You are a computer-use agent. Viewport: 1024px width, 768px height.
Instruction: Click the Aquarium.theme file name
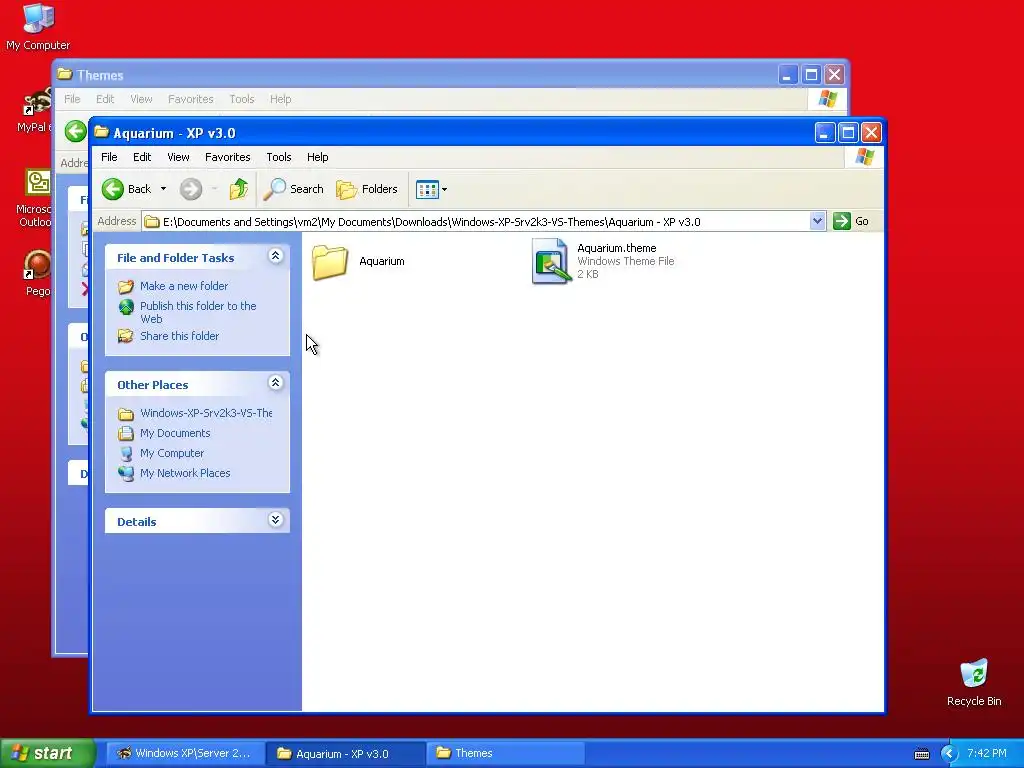616,248
